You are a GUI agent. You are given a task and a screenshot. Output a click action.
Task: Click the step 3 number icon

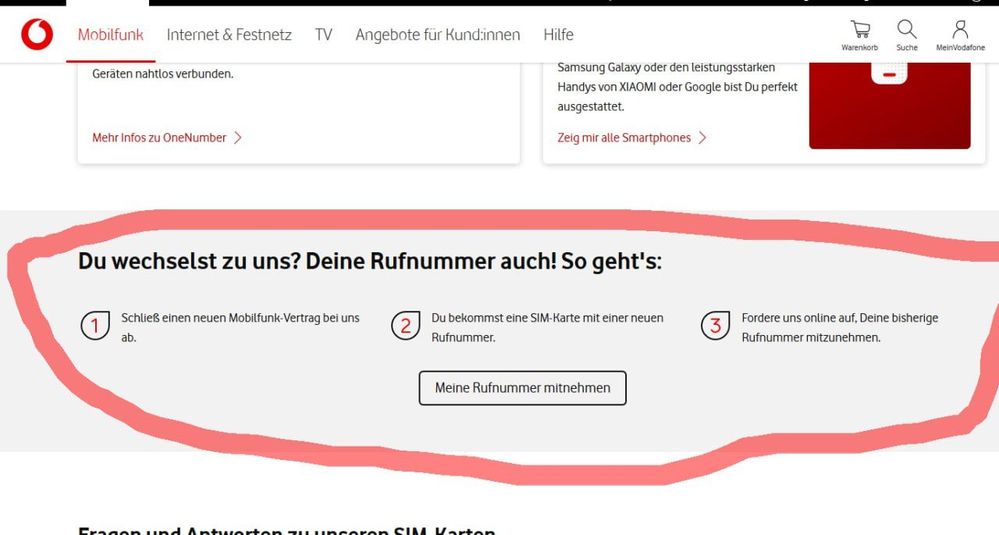pos(715,325)
